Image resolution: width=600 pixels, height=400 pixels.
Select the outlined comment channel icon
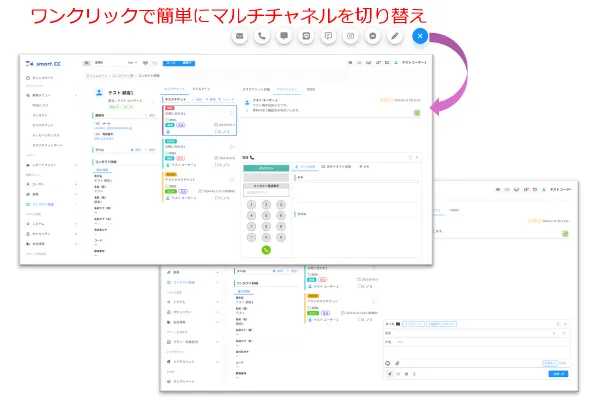click(328, 36)
